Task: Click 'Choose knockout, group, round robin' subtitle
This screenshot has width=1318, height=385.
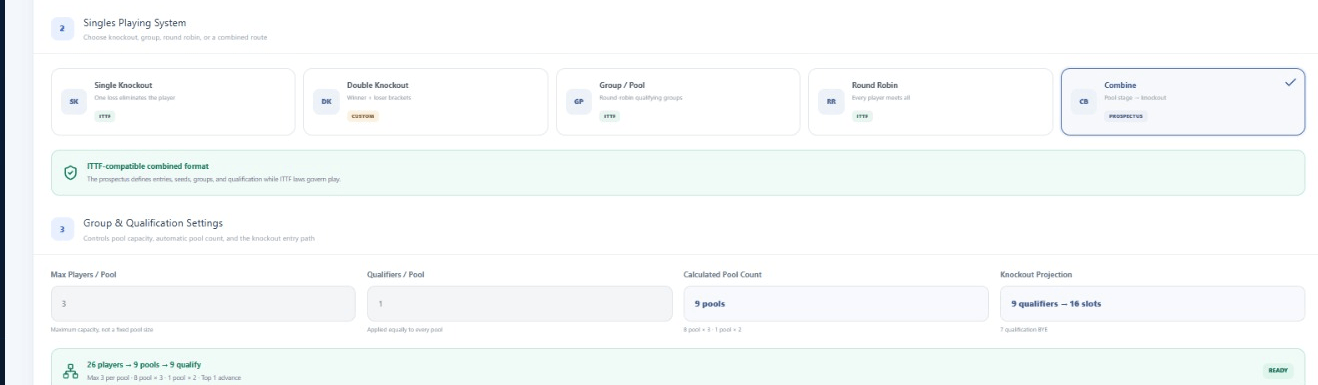Action: [x=175, y=37]
